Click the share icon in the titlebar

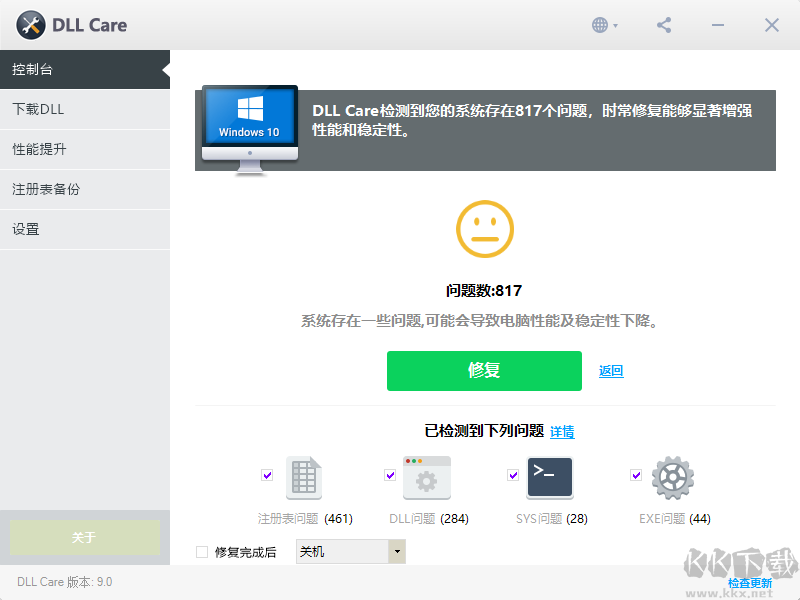[x=663, y=24]
